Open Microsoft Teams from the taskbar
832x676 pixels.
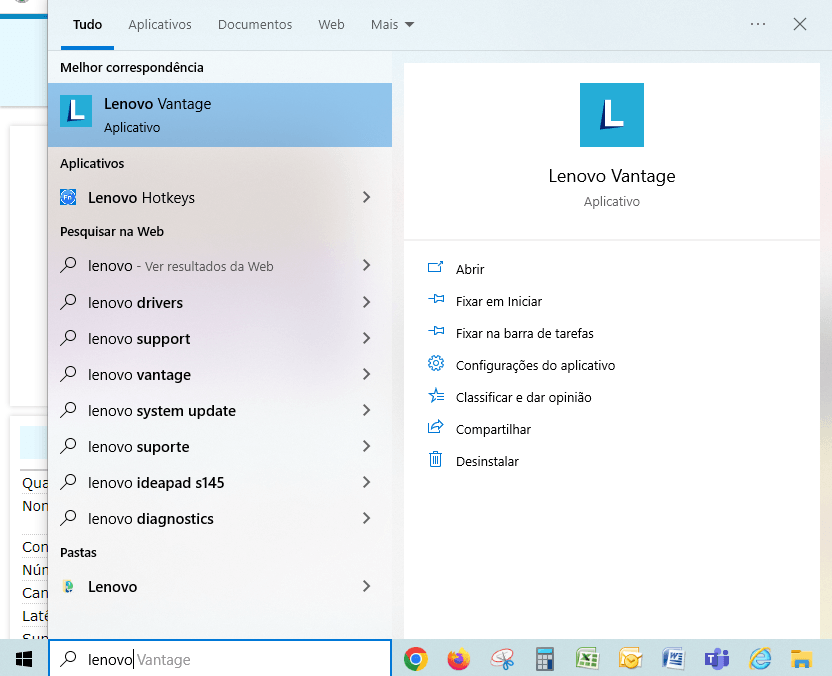click(x=716, y=659)
